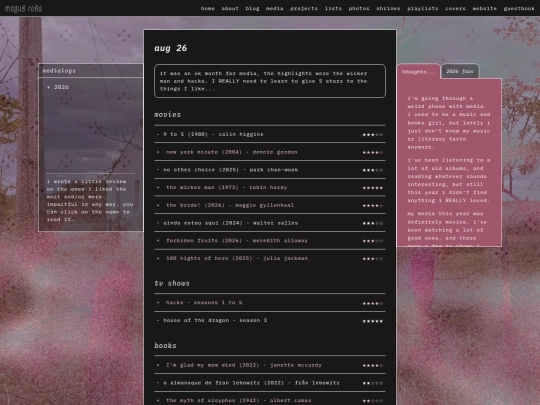
Task: Click the star rating for almanaque de fran lebowitz
Action: pos(373,383)
